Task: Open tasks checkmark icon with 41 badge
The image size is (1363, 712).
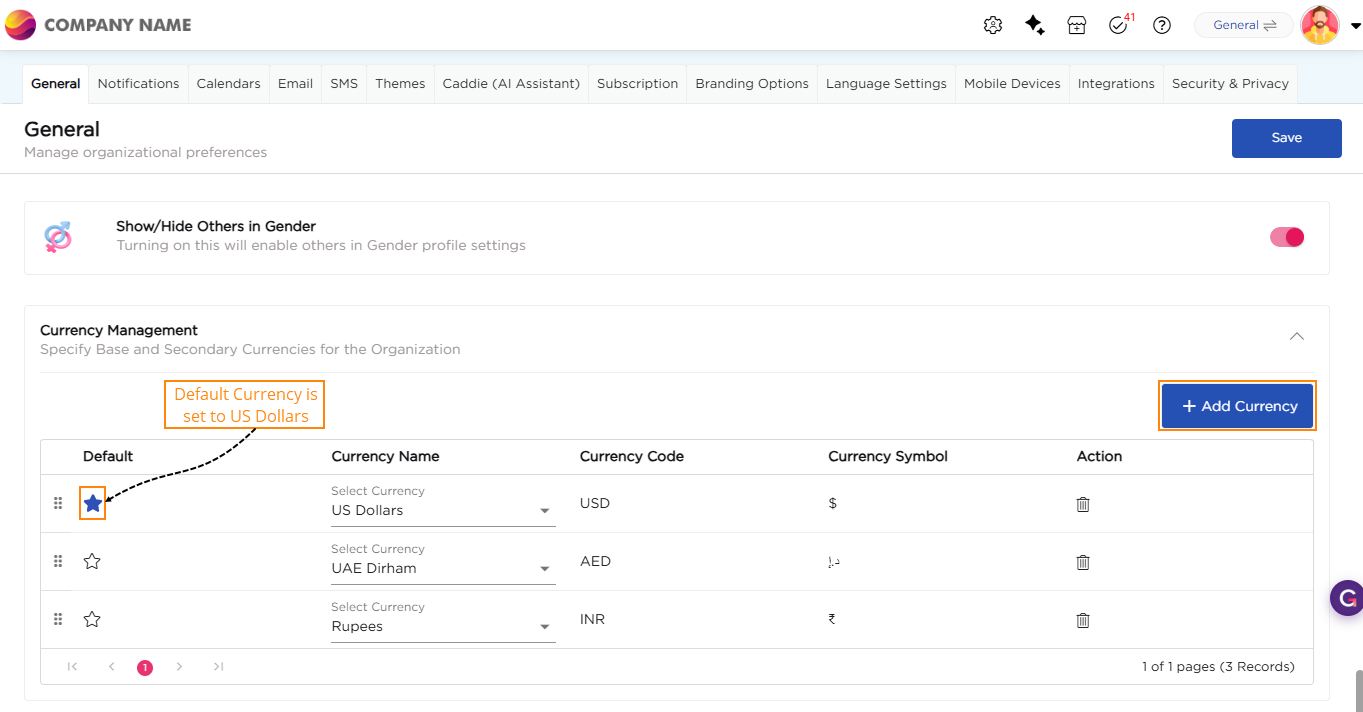Action: (1119, 26)
